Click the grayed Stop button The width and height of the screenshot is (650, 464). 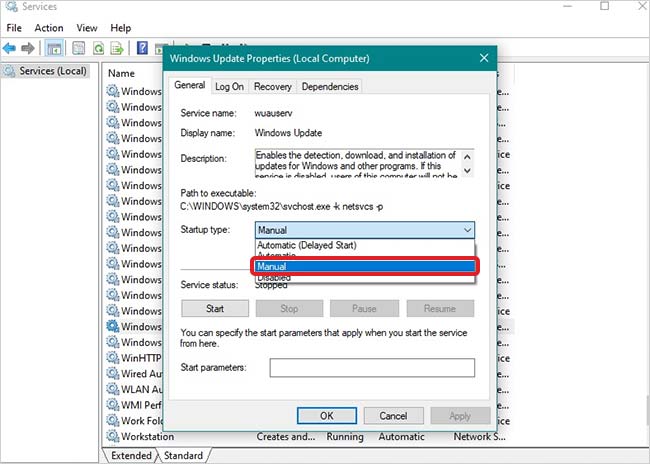[289, 309]
